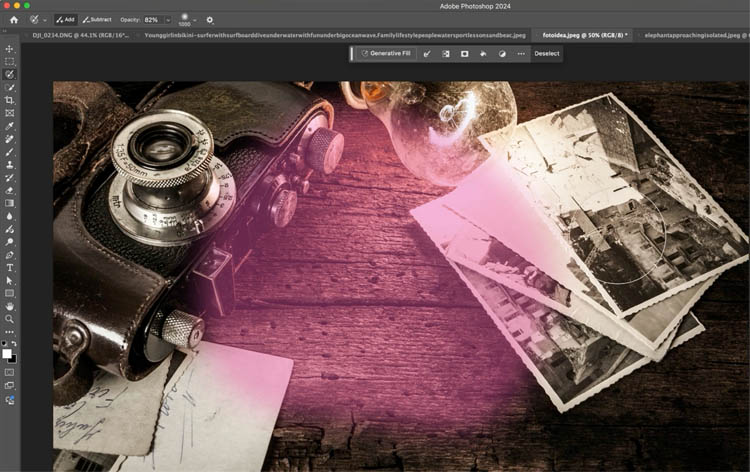Image resolution: width=750 pixels, height=472 pixels.
Task: Enable Subtract mode for selection brush
Action: (97, 20)
